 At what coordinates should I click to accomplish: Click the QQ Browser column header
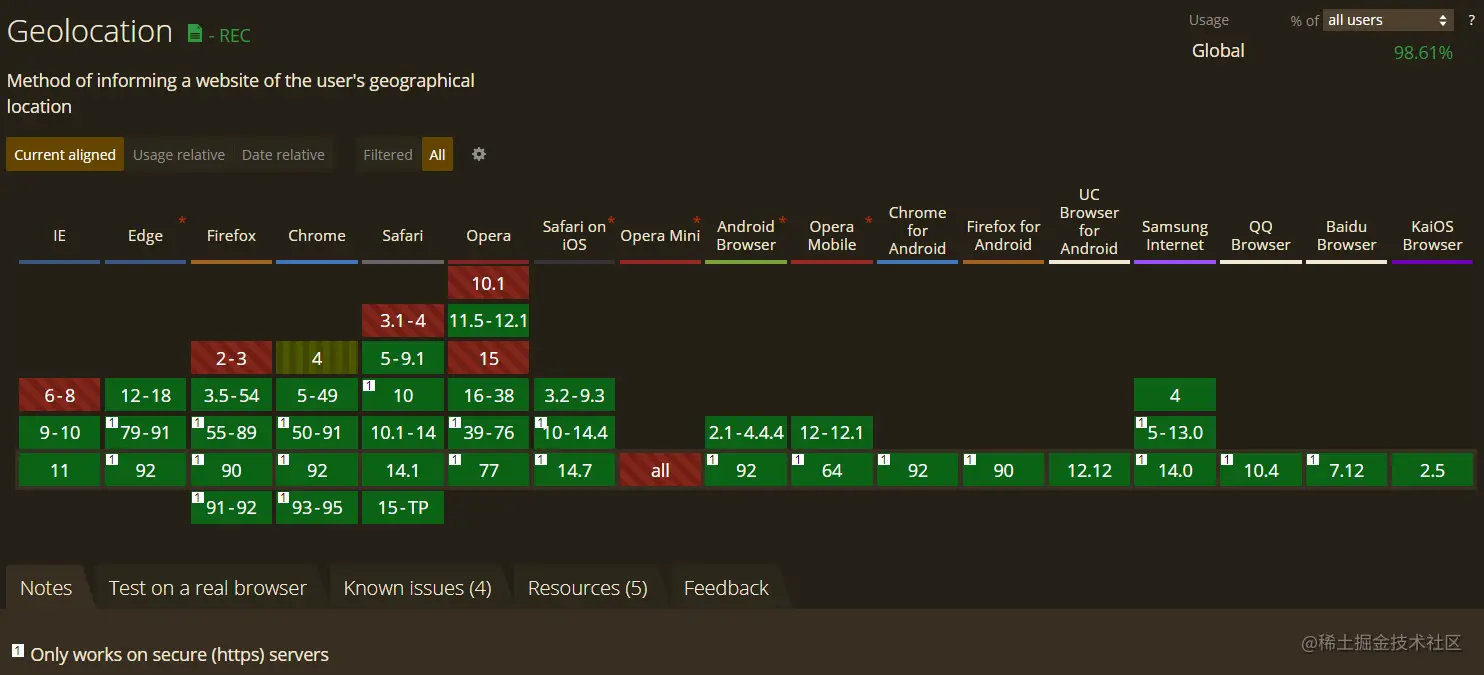click(x=1261, y=236)
